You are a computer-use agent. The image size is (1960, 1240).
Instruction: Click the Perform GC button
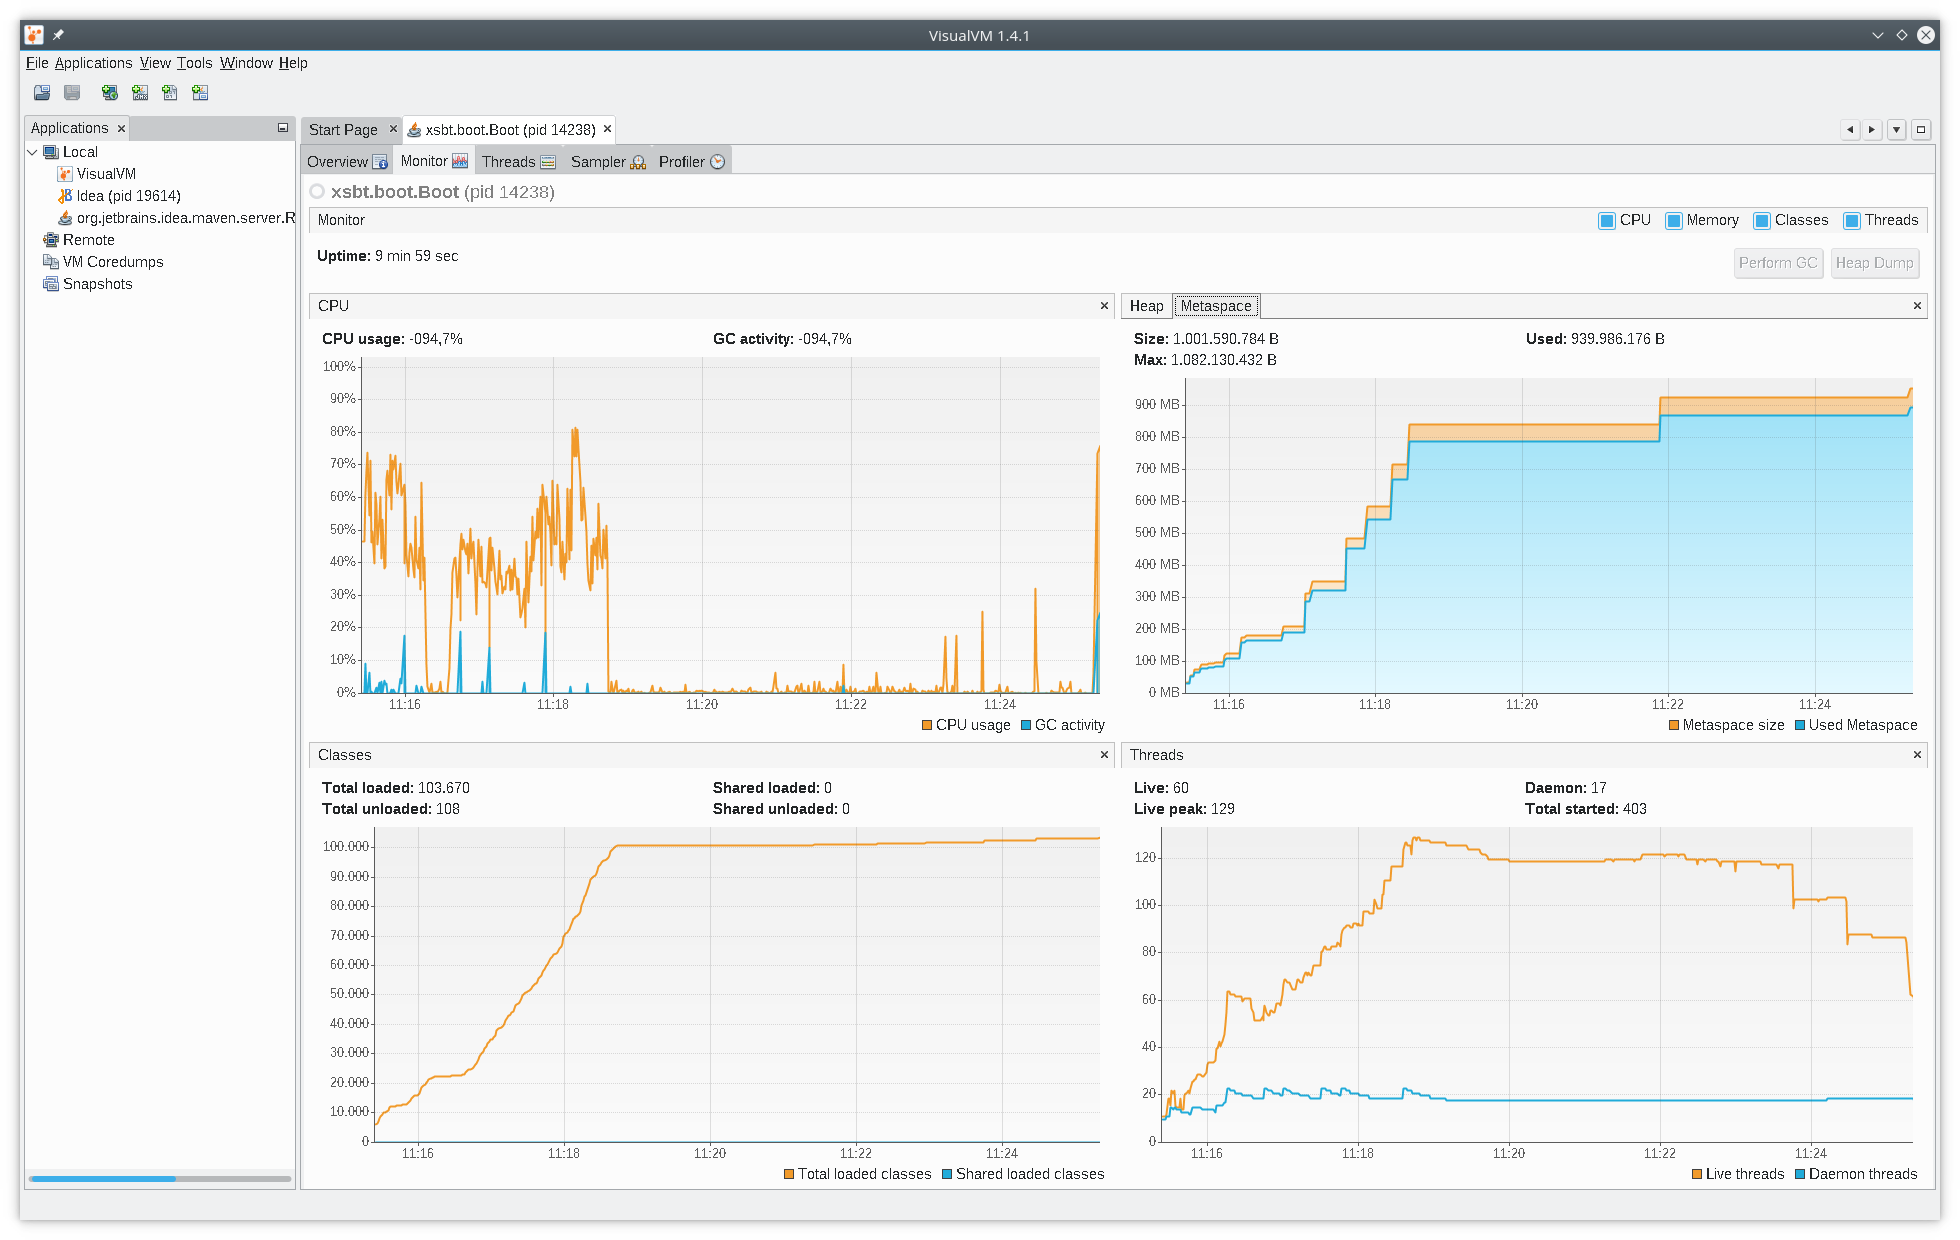pos(1777,263)
